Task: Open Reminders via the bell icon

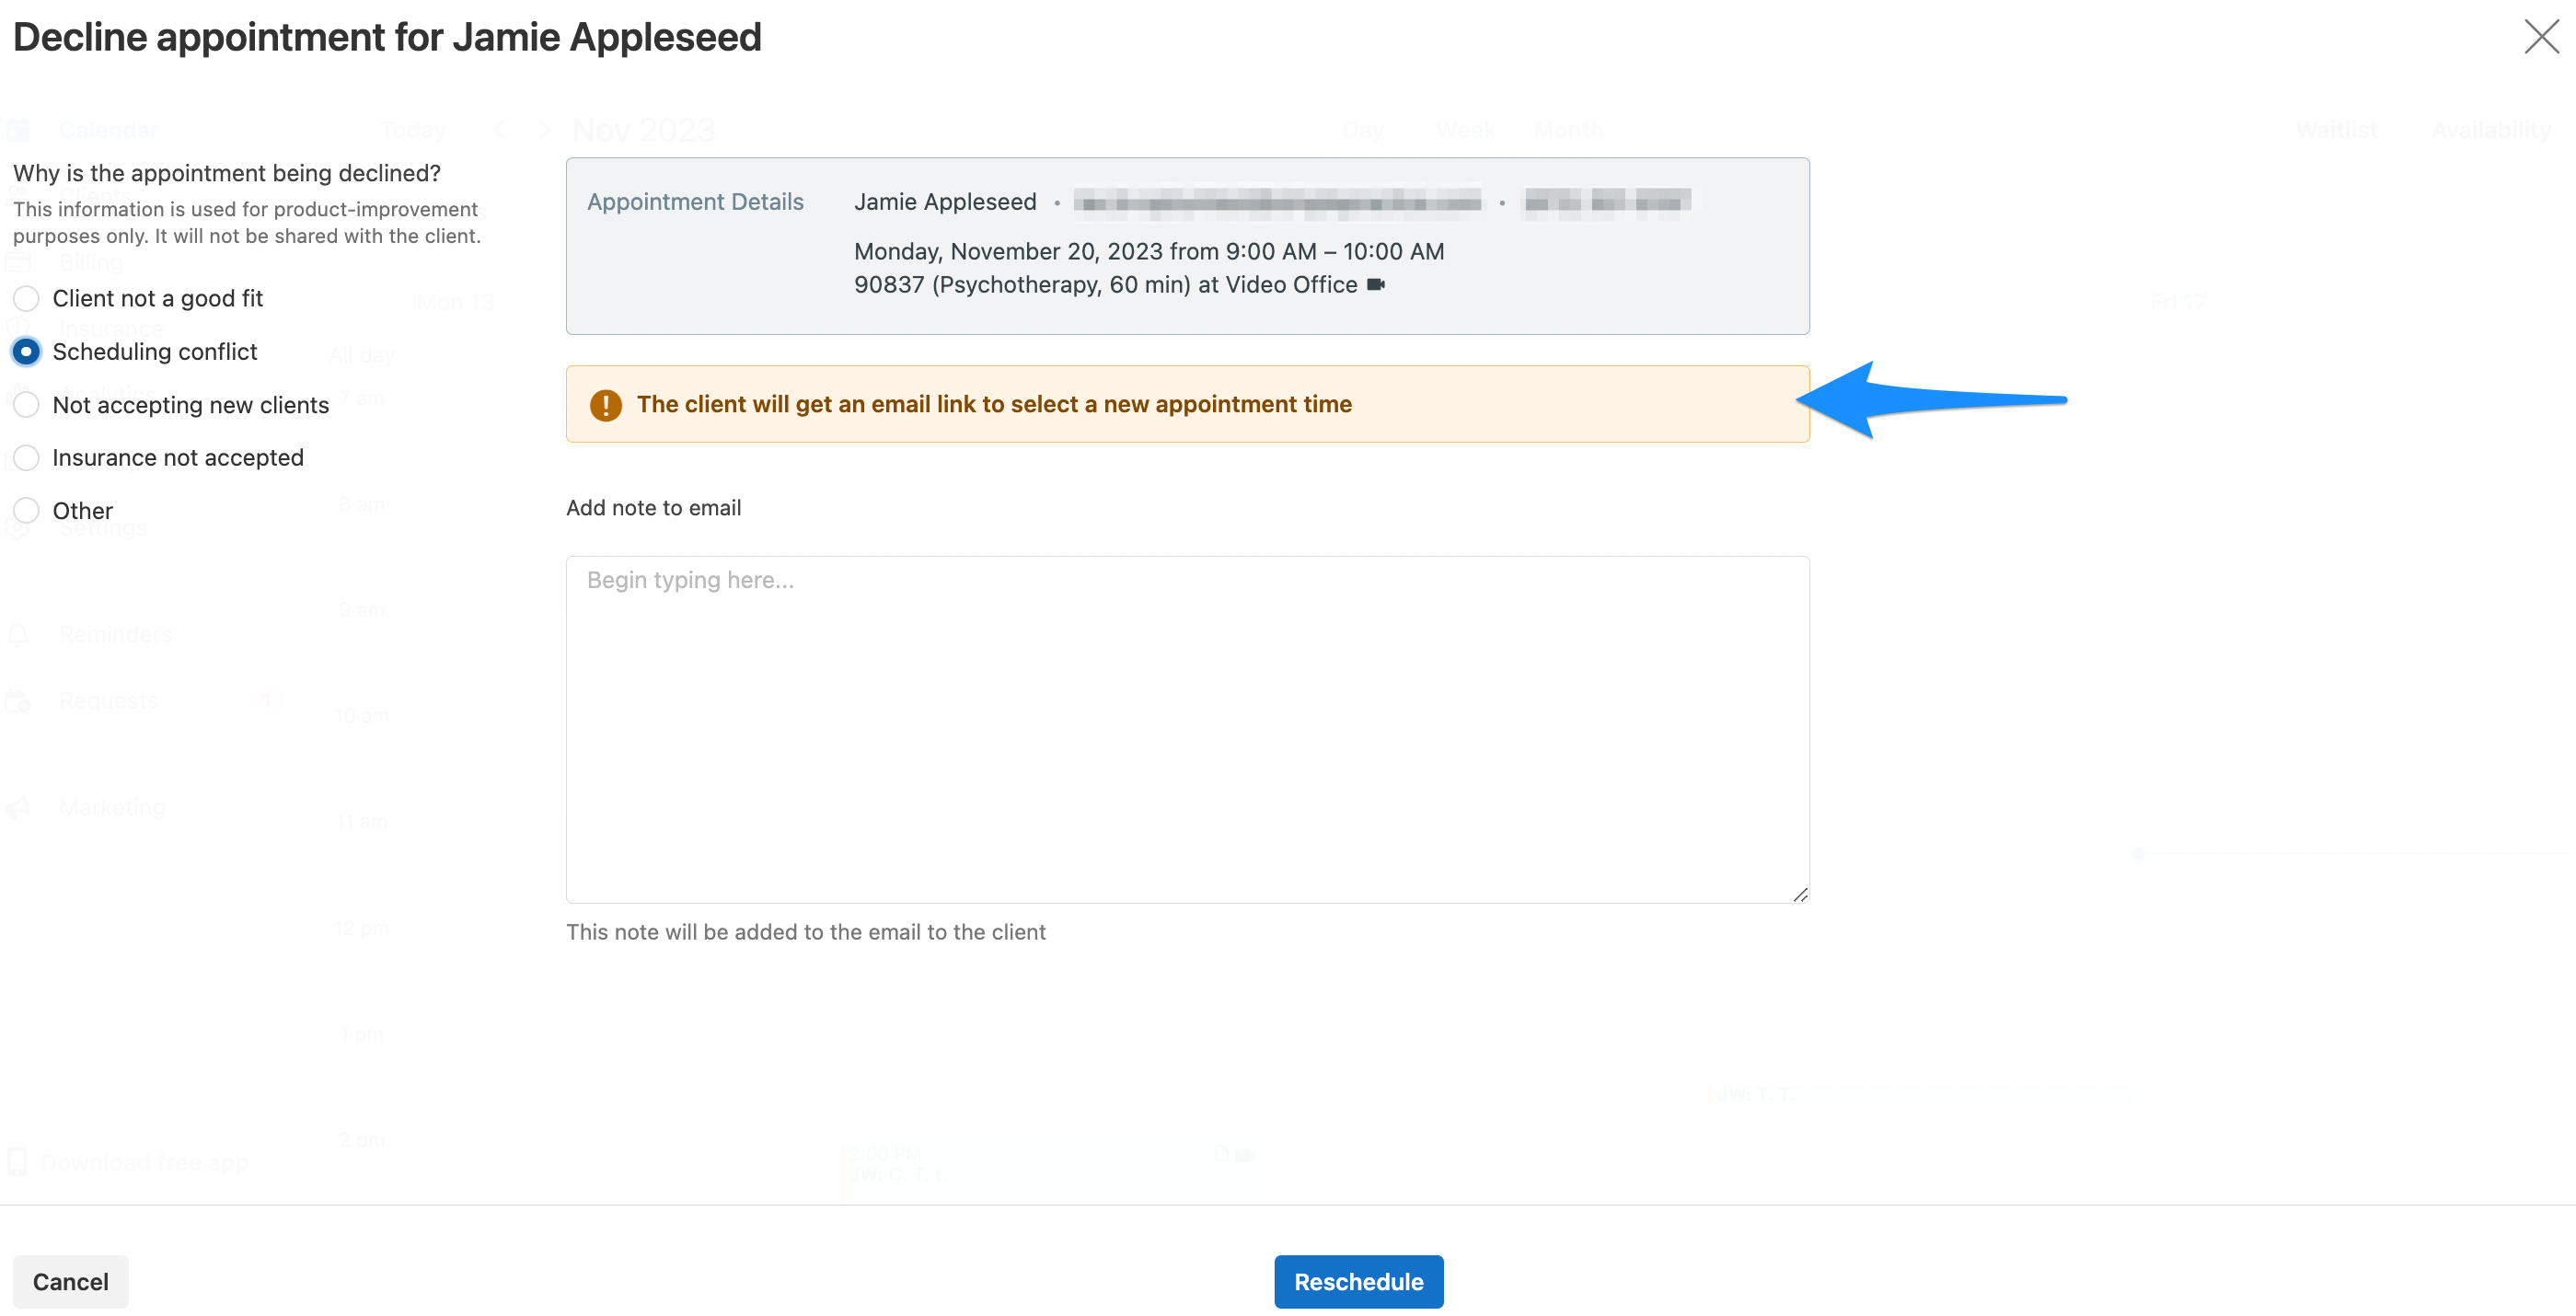Action: point(17,633)
